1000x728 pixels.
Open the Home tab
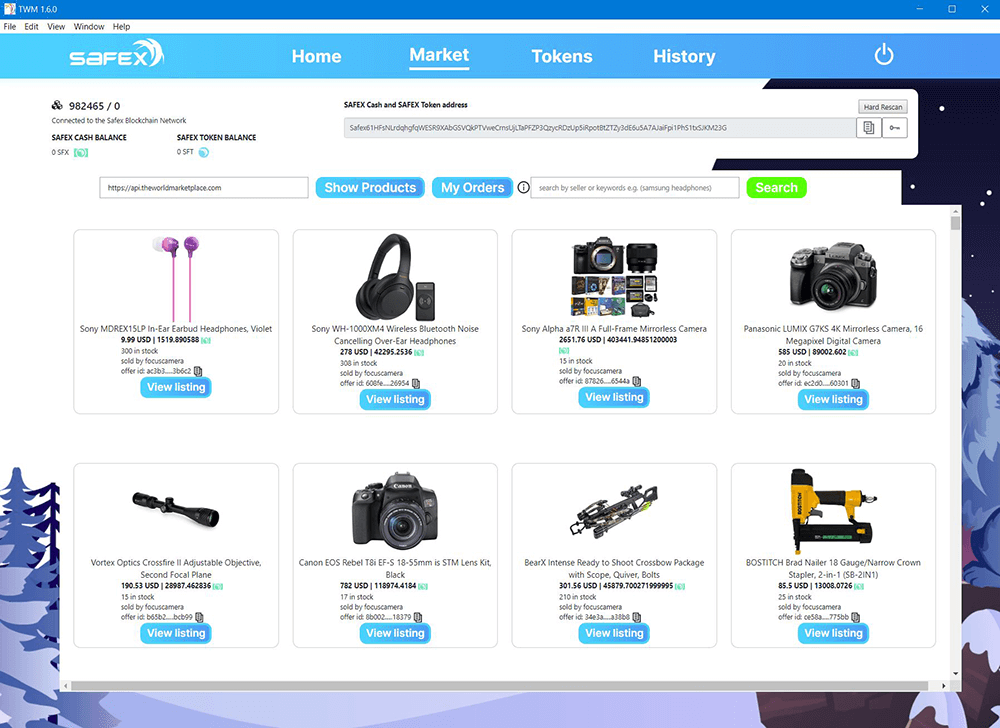(x=316, y=56)
